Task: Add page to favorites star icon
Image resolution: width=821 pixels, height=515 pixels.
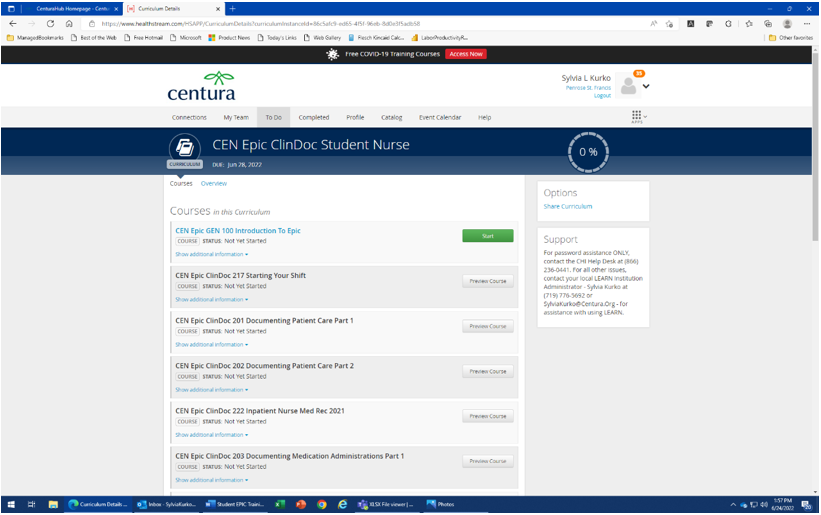Action: [669, 24]
